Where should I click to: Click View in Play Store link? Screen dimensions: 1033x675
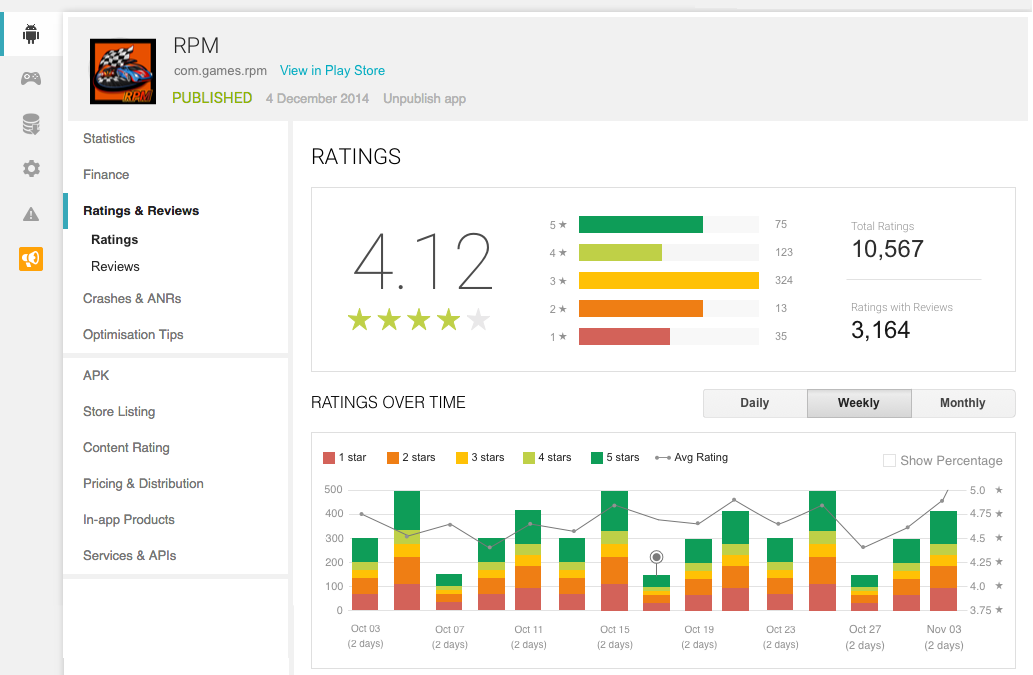click(332, 71)
